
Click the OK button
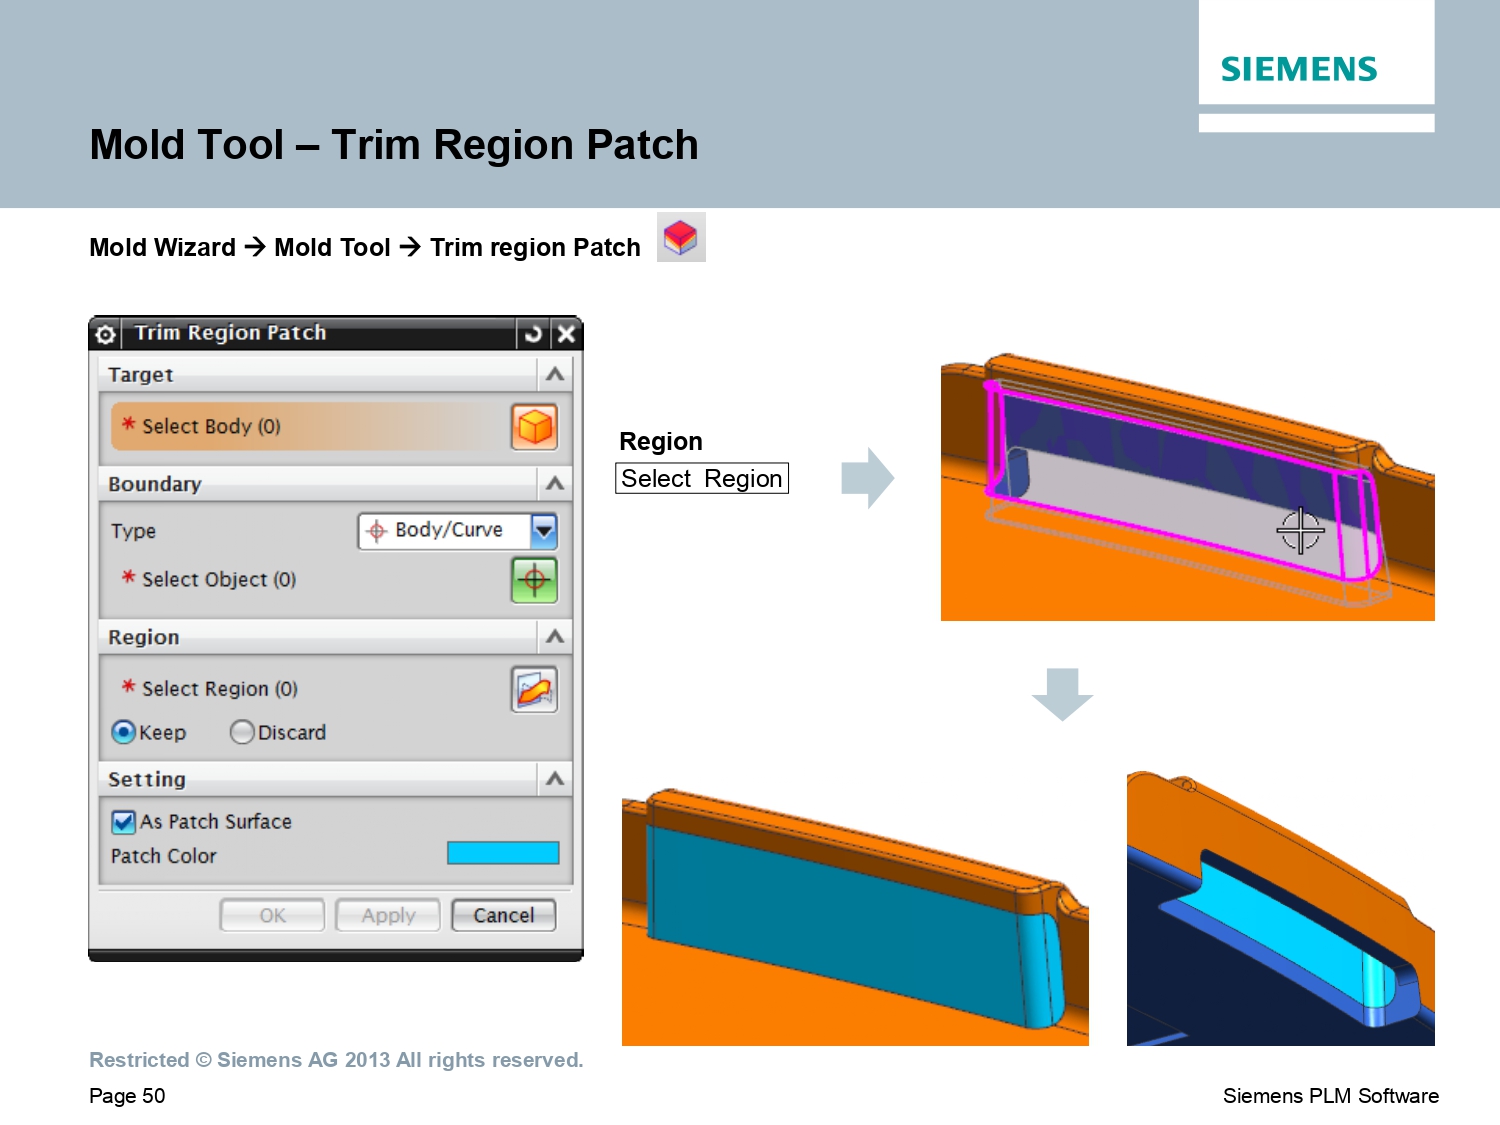click(272, 915)
